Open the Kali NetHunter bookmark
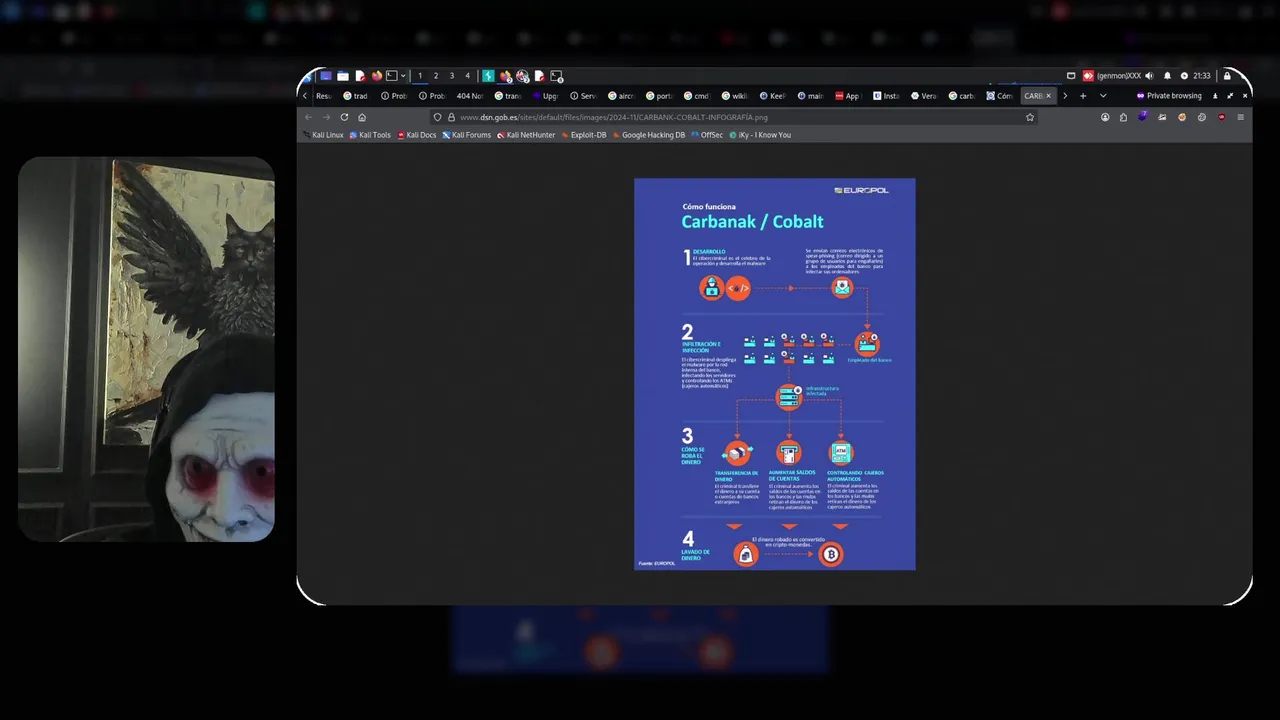 (526, 135)
